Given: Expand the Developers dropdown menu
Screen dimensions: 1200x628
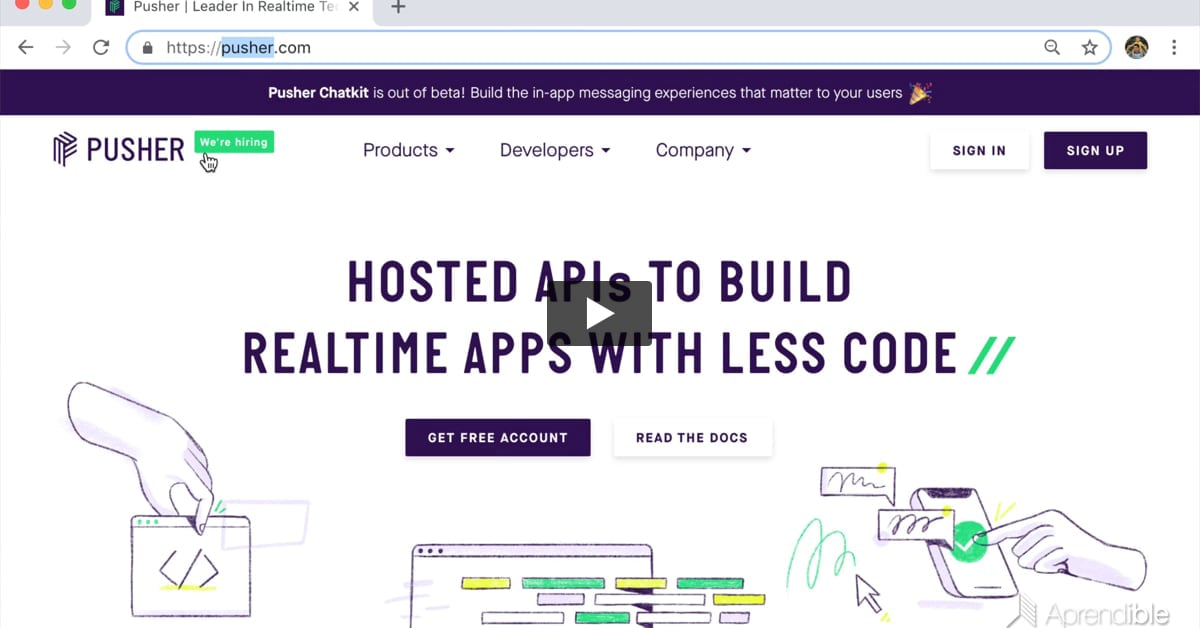Looking at the screenshot, I should click(x=555, y=150).
